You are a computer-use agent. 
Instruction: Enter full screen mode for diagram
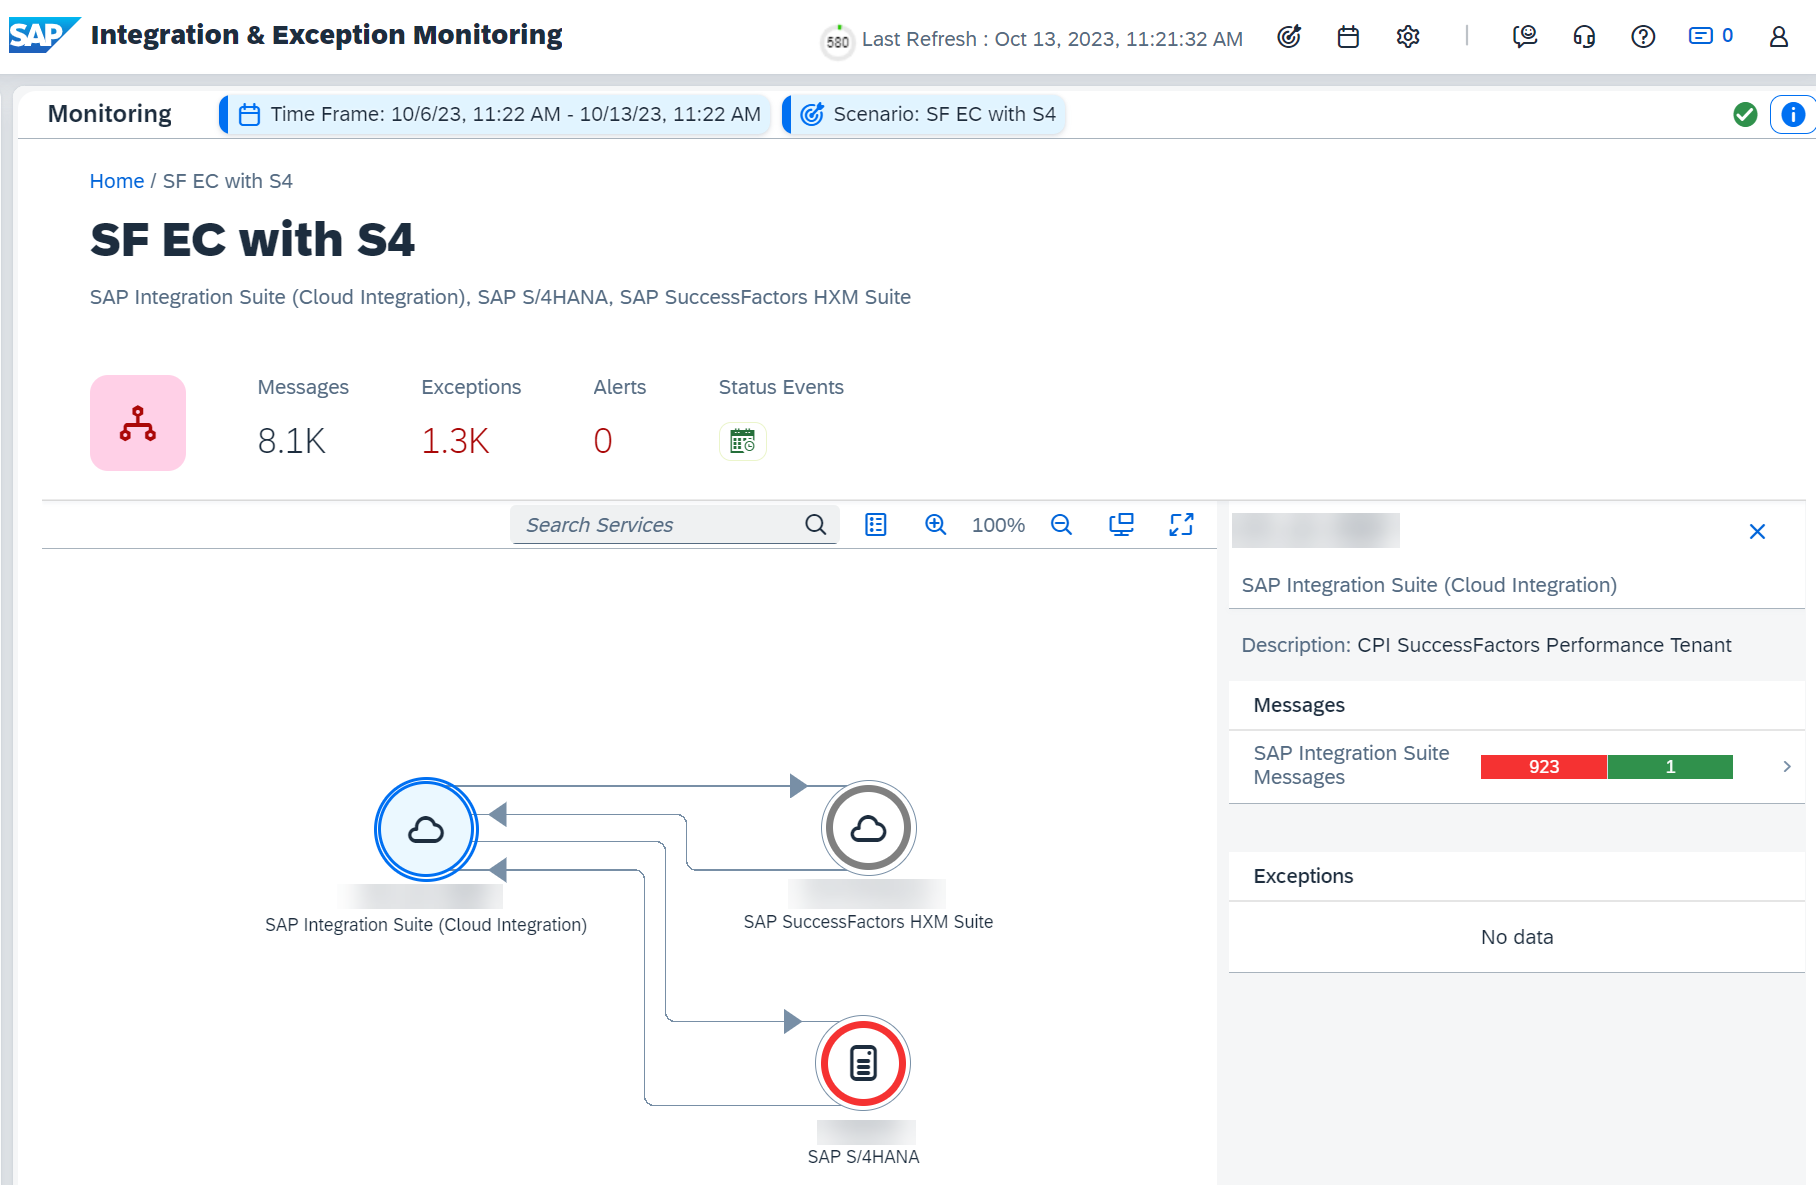pyautogui.click(x=1182, y=525)
